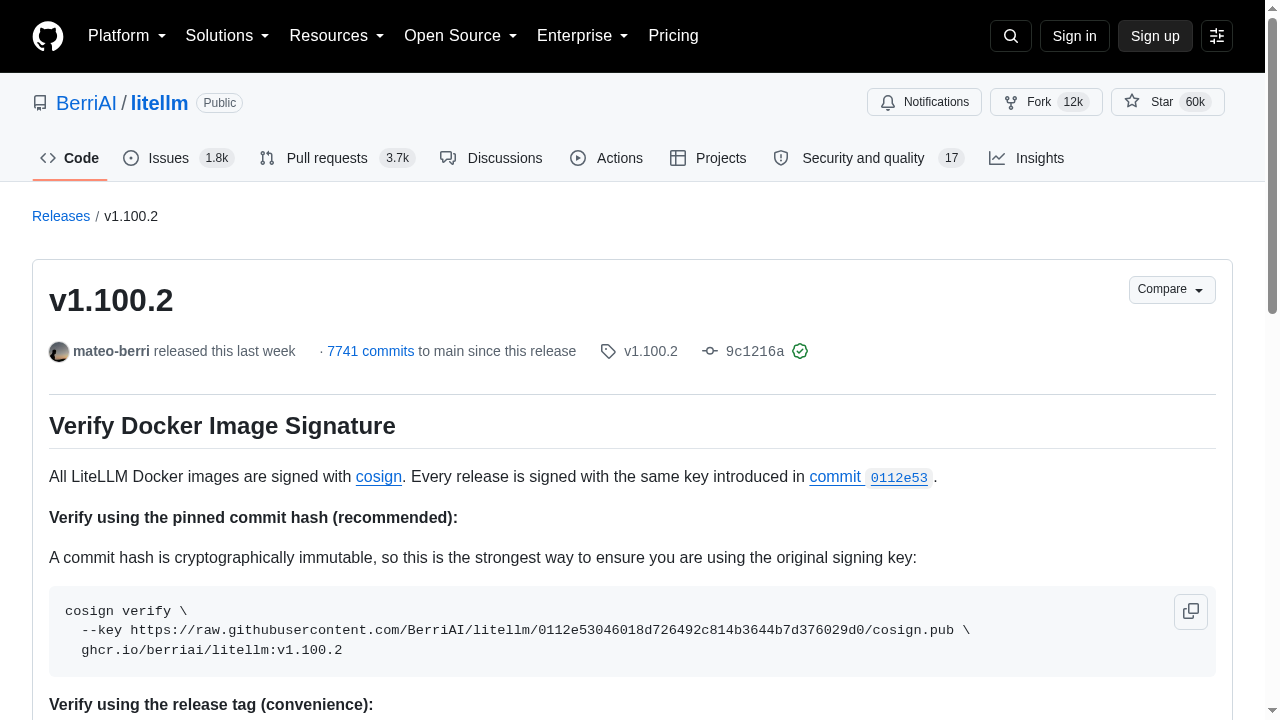1280x720 pixels.
Task: Fork the litellm repository
Action: [x=1046, y=102]
